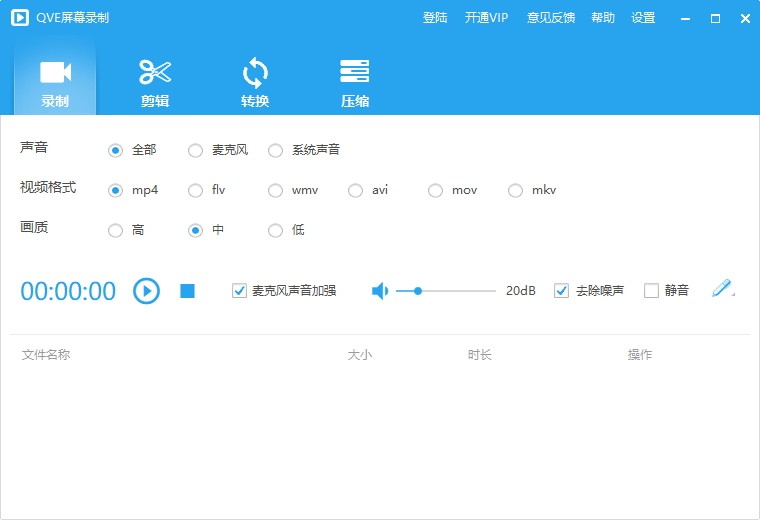This screenshot has width=760, height=520.
Task: Set picture quality to 低
Action: 275,230
